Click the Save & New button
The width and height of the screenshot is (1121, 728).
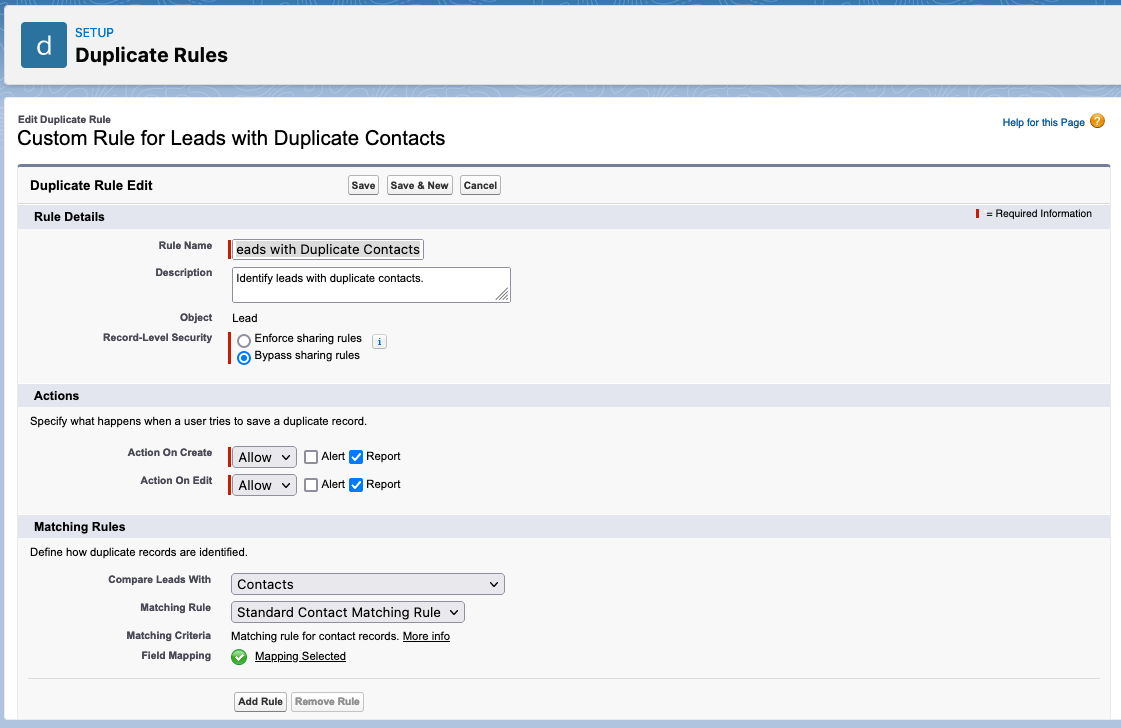click(x=419, y=185)
